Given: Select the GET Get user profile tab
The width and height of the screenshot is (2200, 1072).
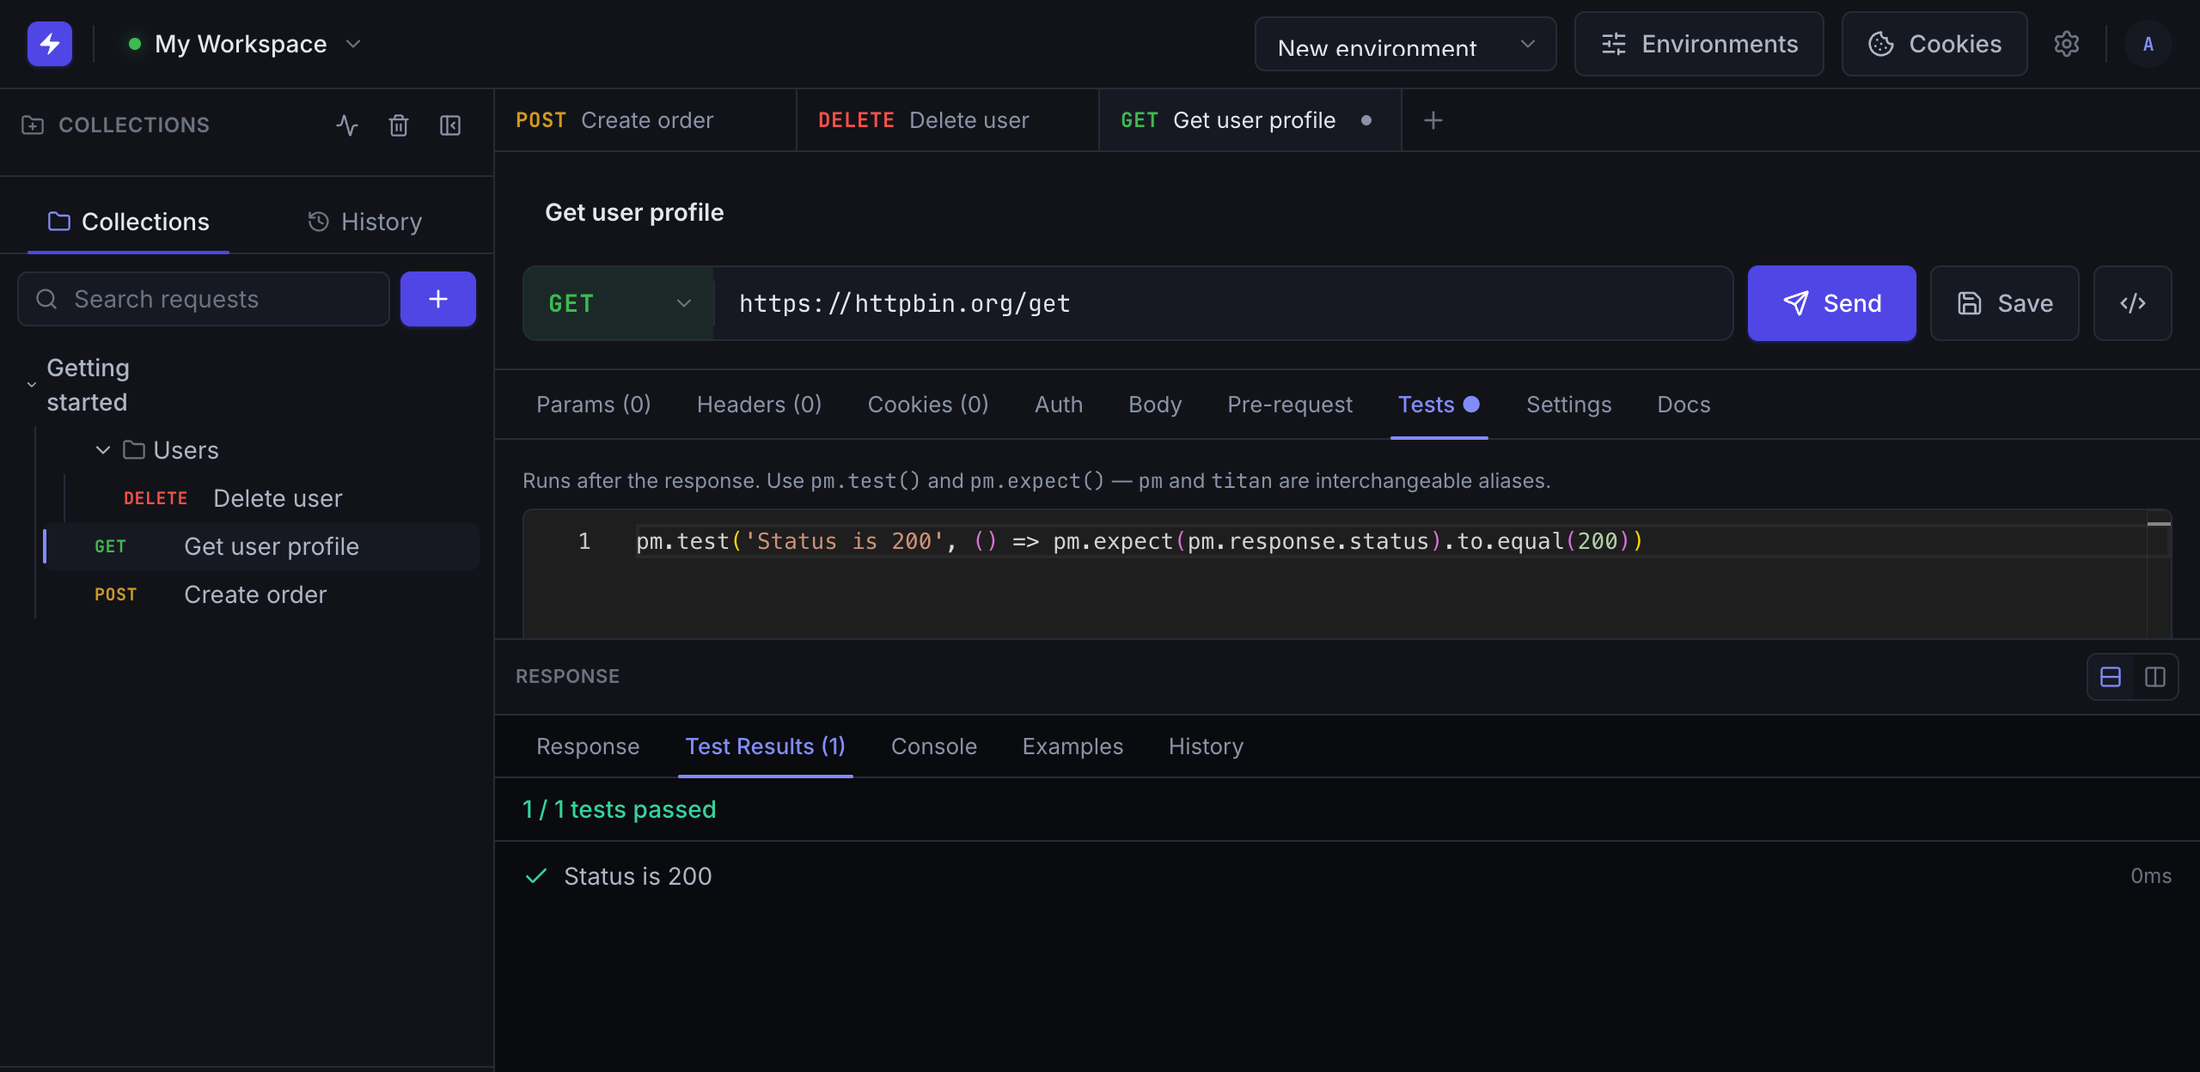Looking at the screenshot, I should click(x=1250, y=120).
